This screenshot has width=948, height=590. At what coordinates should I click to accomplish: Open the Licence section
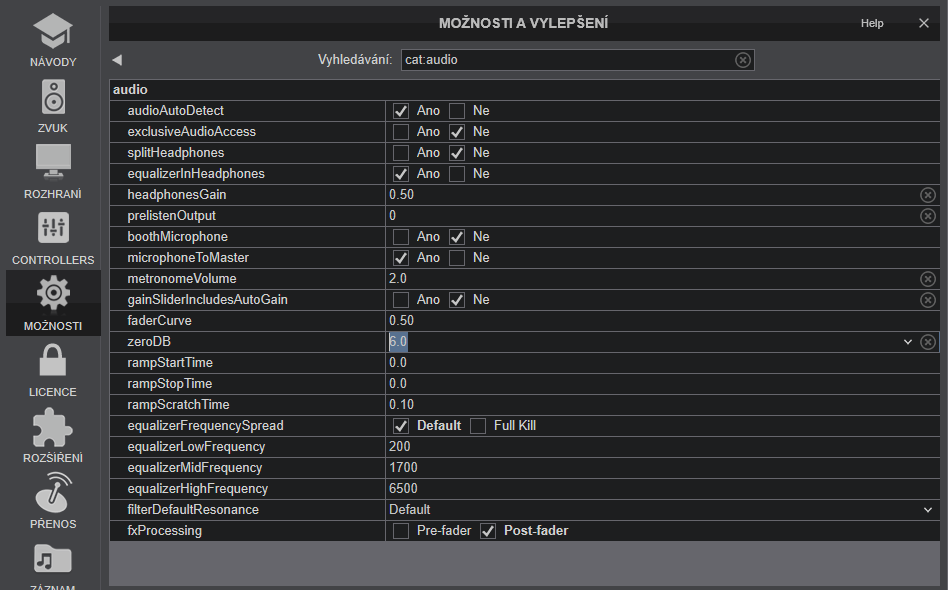53,370
